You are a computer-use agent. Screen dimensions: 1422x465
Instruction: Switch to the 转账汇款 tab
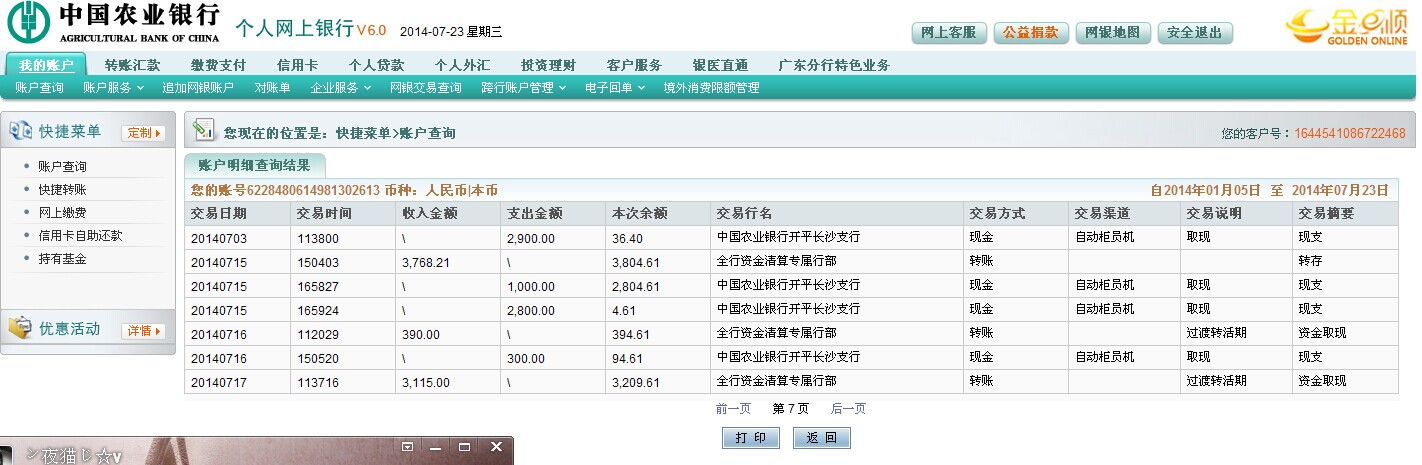(x=132, y=65)
